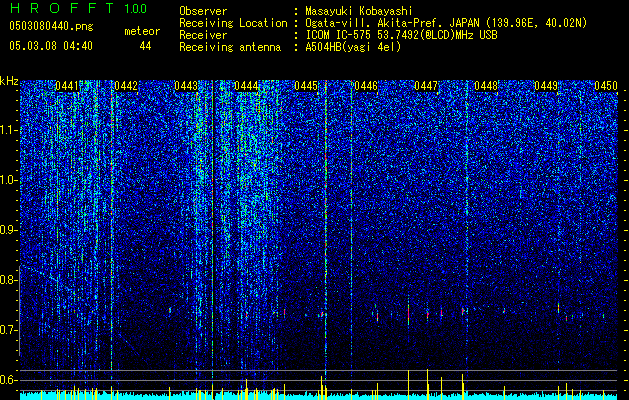
Task: Select the Ogata-vill. Akita-Pref. JAPAN location text
Action: pyautogui.click(x=446, y=23)
